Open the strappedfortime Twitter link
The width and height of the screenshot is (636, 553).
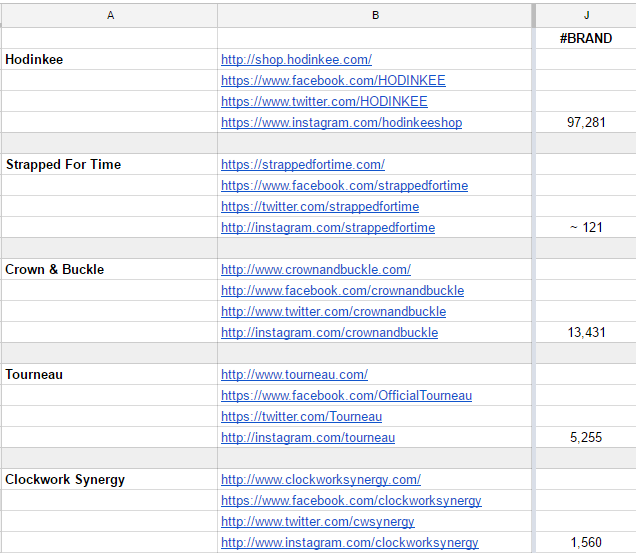click(319, 207)
